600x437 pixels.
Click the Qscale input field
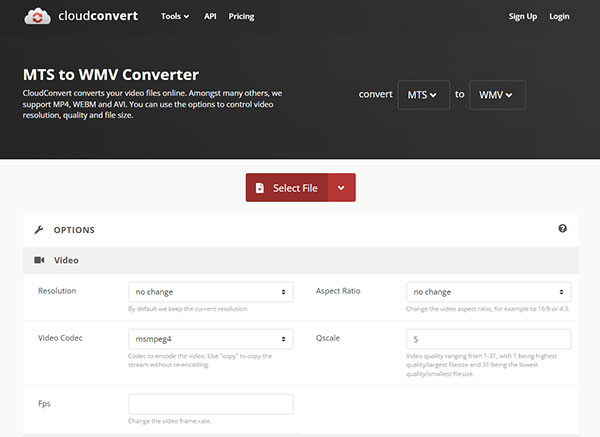(489, 339)
